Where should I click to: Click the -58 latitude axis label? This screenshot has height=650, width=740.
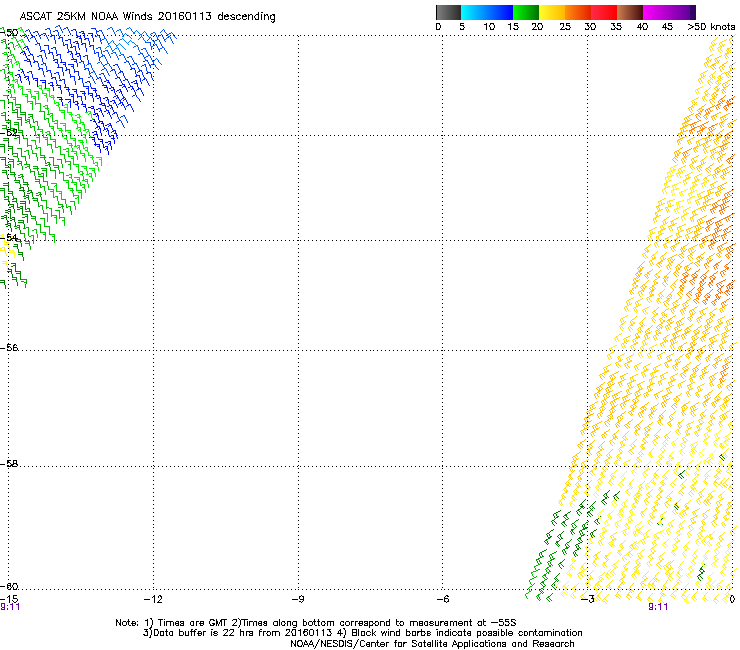[10, 465]
